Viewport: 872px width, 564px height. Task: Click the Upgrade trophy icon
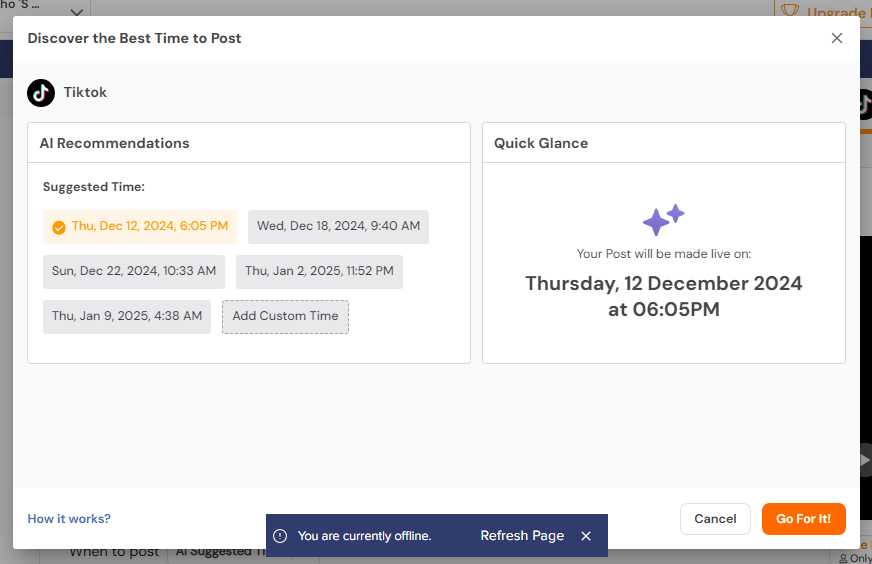790,9
